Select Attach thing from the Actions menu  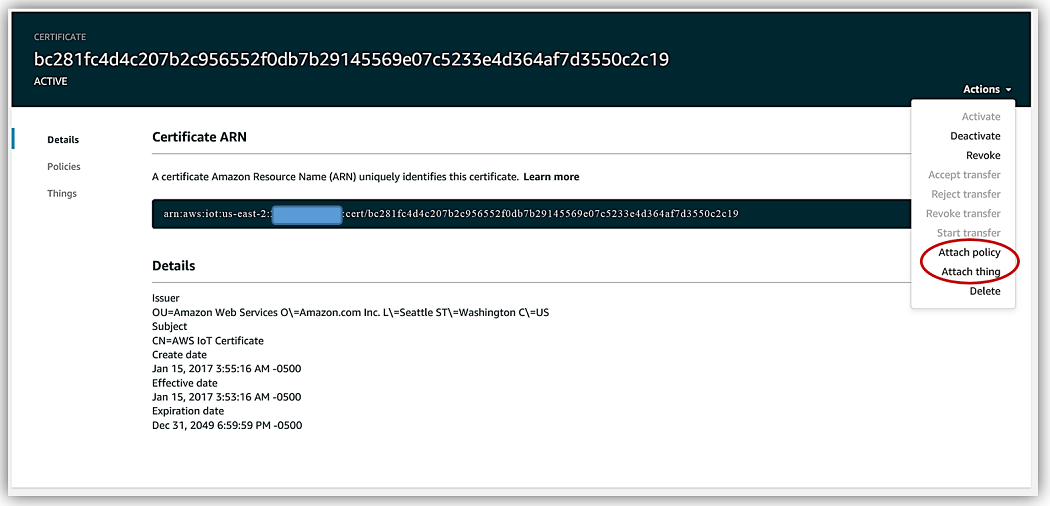coord(970,272)
